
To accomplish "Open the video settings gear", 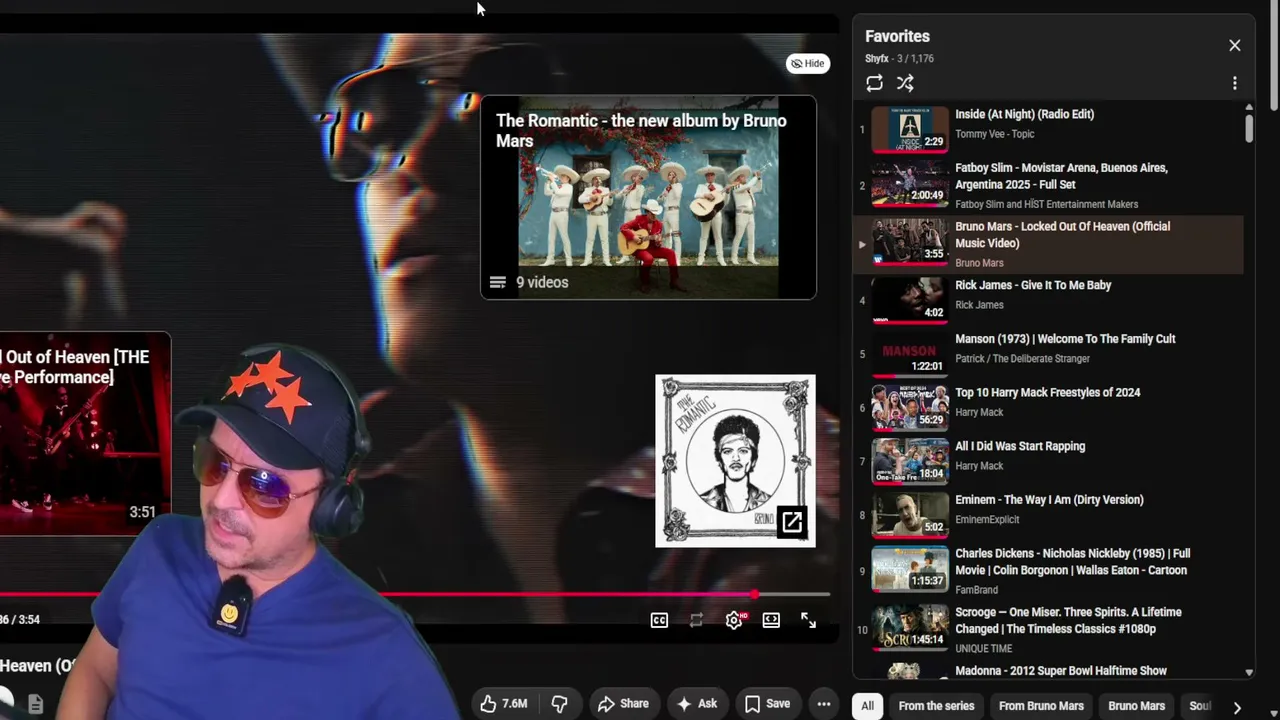I will (734, 620).
